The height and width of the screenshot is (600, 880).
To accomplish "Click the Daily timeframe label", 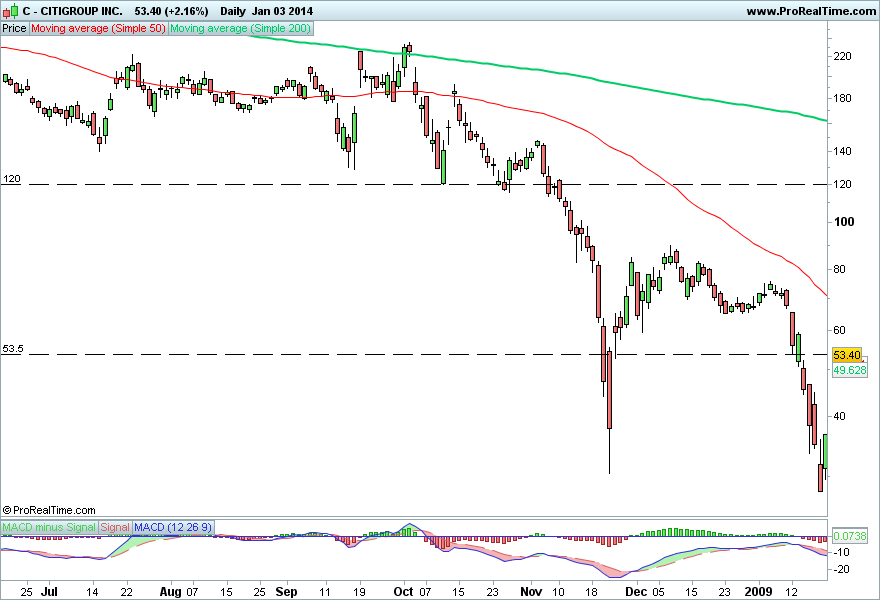I will click(233, 11).
